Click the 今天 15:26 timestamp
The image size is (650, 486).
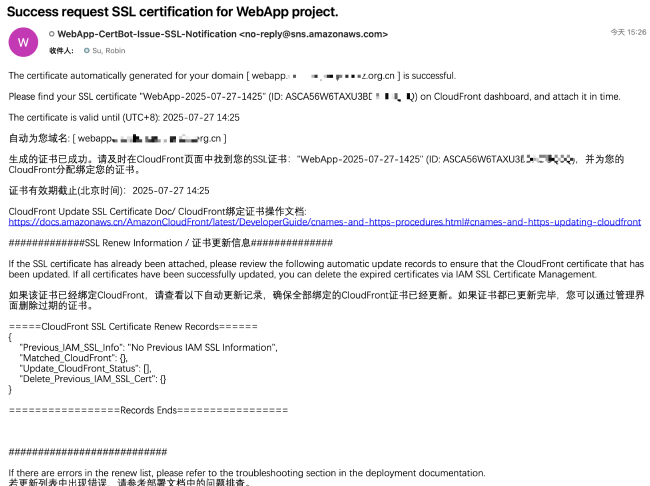[x=627, y=33]
